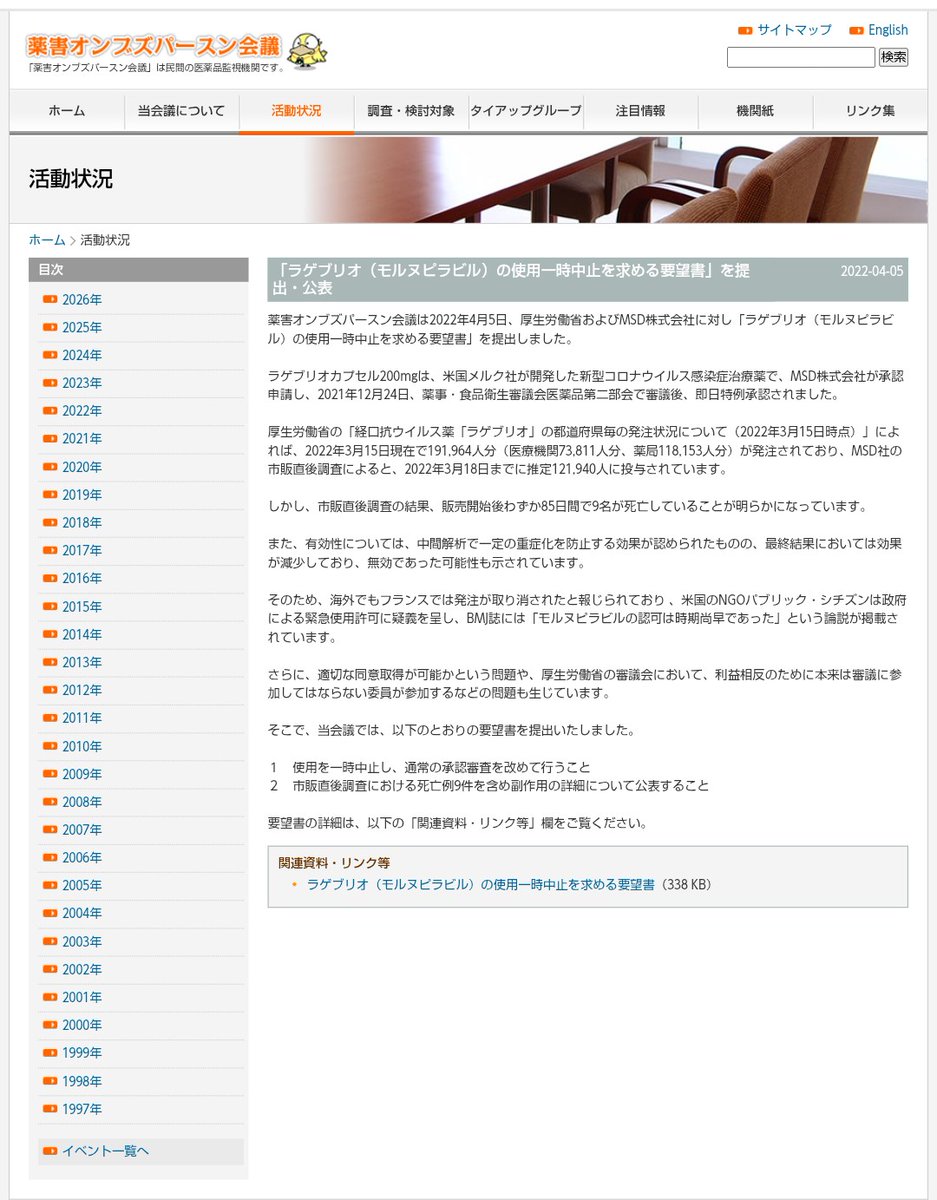Click the orange arrow icon beside English
The image size is (937, 1200).
[856, 30]
